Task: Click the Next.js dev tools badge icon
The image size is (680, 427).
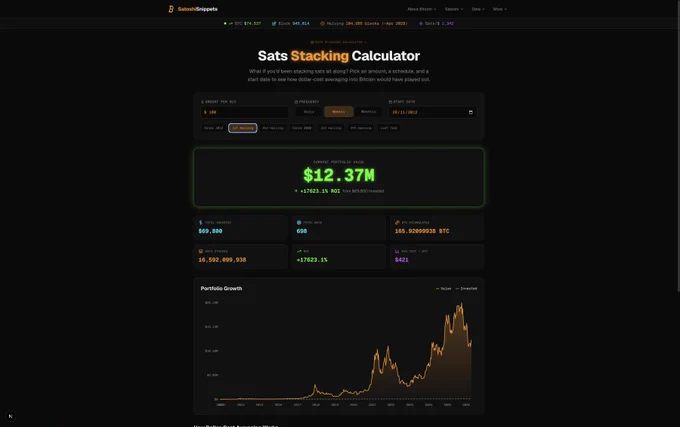Action: tap(11, 416)
